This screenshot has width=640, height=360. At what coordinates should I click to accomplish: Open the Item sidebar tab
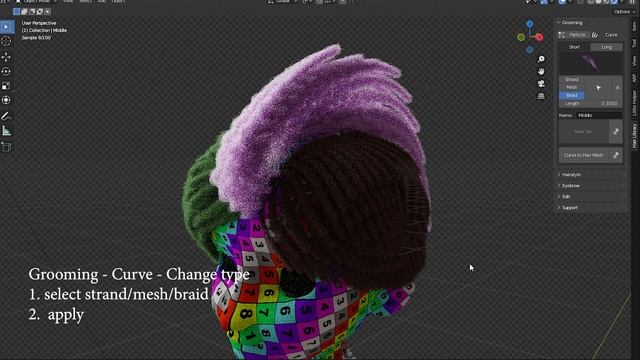click(x=634, y=26)
